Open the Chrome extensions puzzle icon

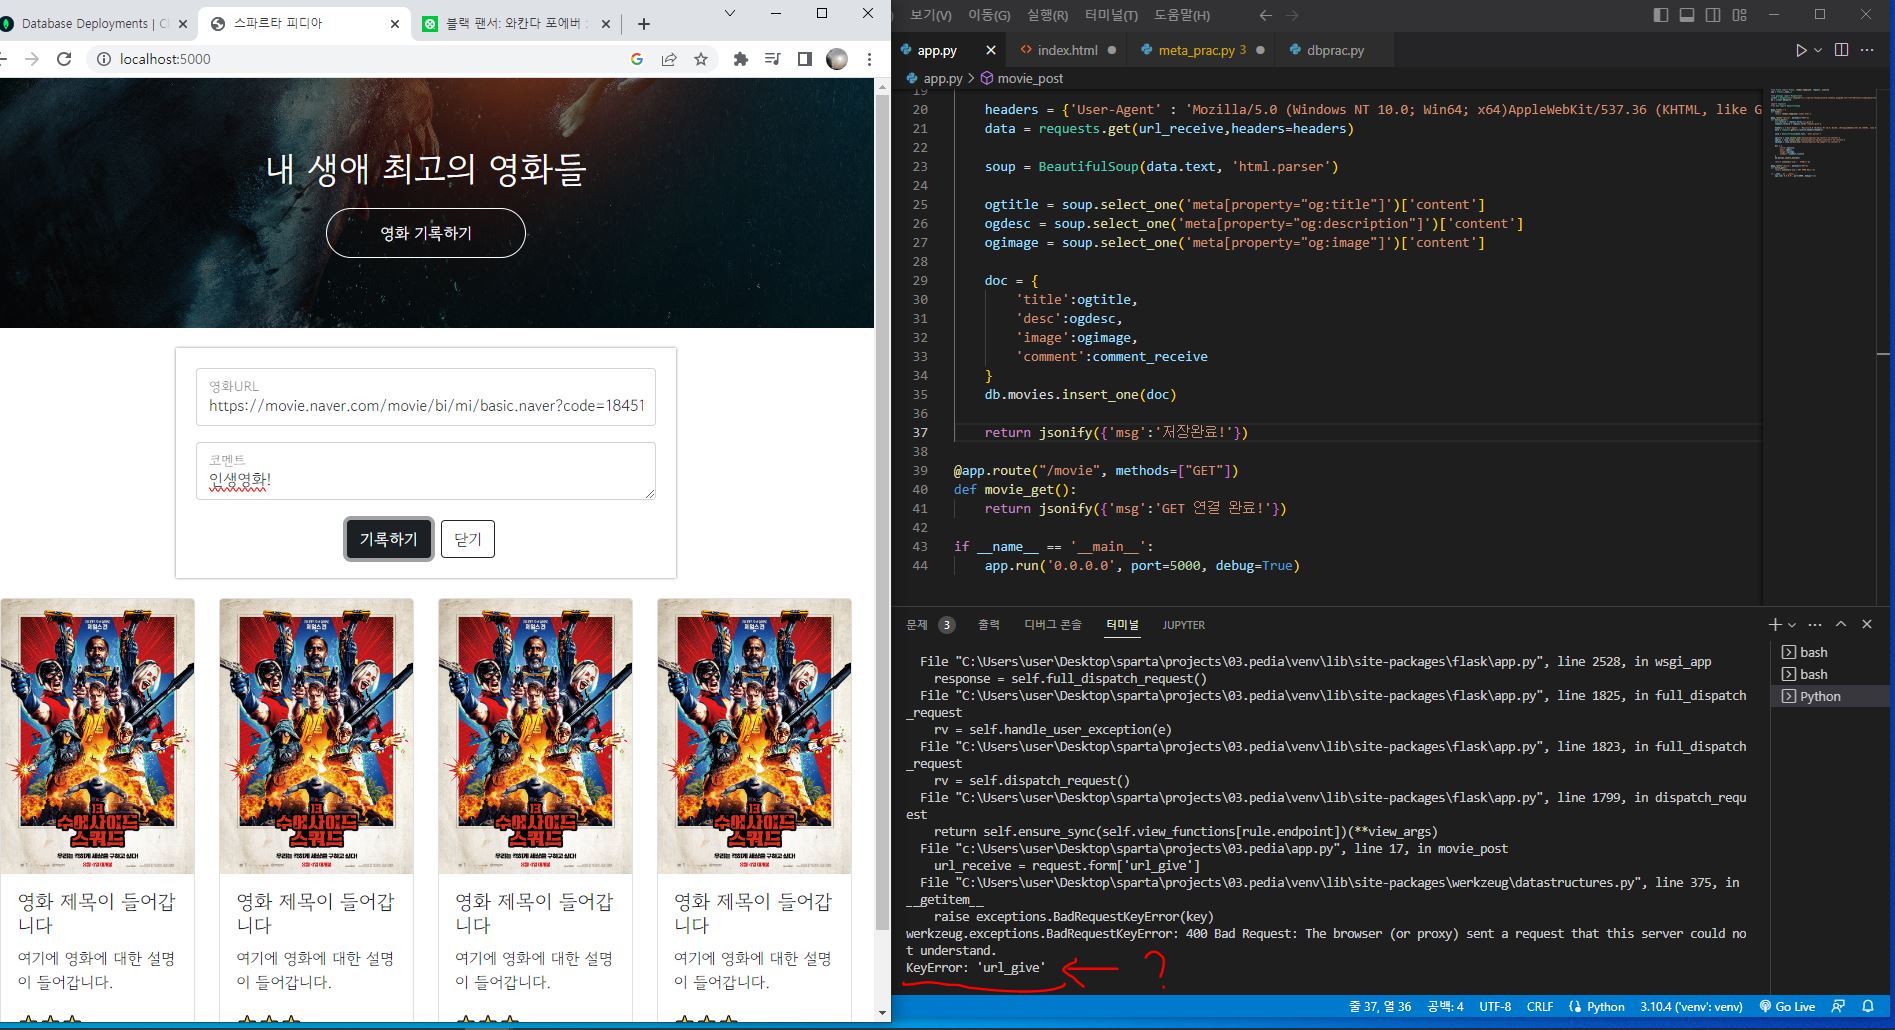pos(740,59)
